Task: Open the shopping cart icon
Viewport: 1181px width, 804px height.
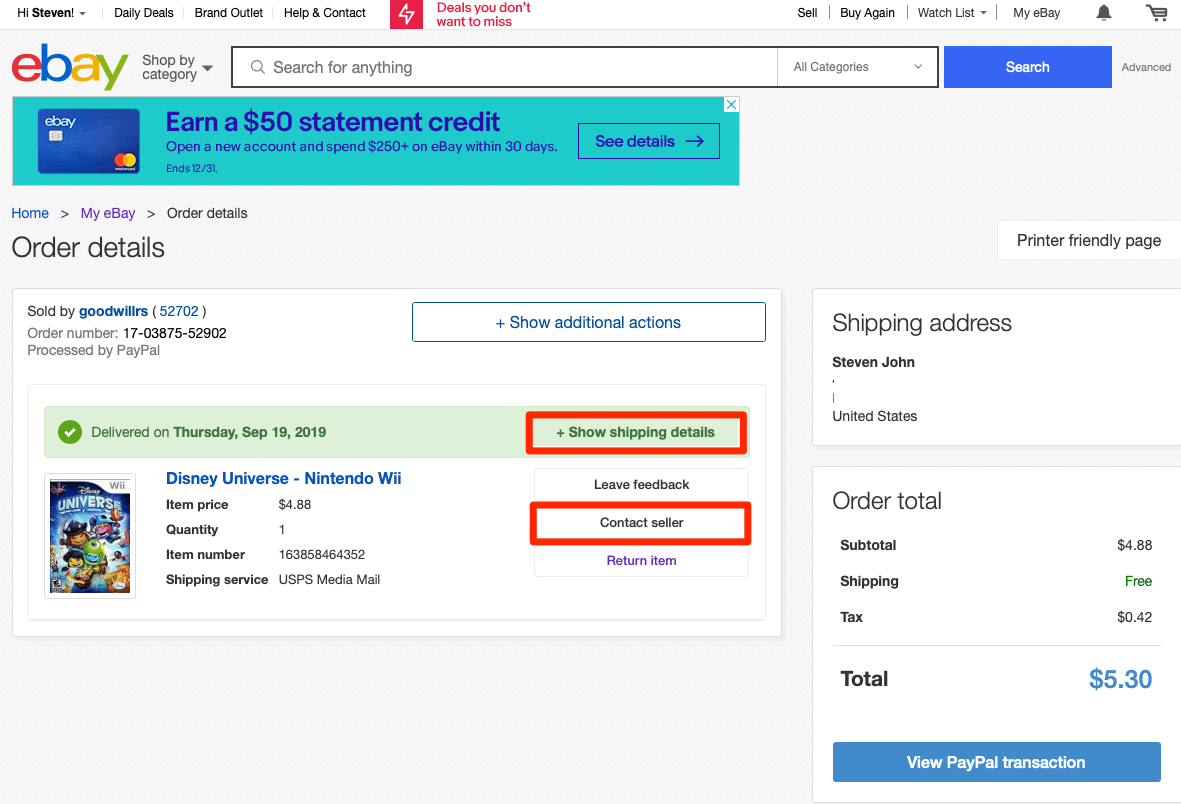Action: tap(1156, 12)
